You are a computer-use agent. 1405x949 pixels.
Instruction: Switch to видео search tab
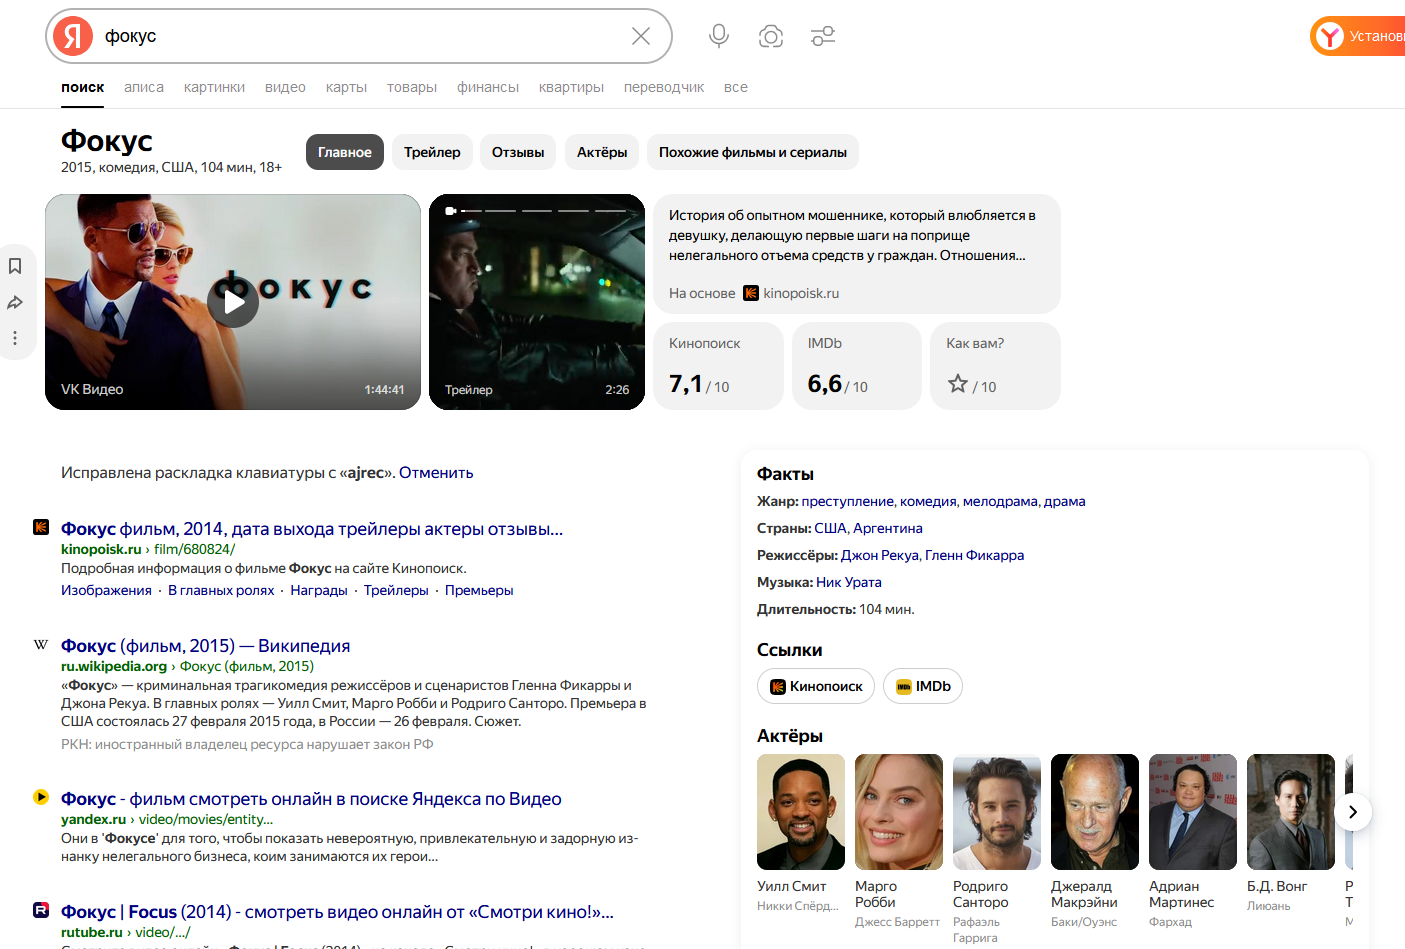tap(285, 87)
